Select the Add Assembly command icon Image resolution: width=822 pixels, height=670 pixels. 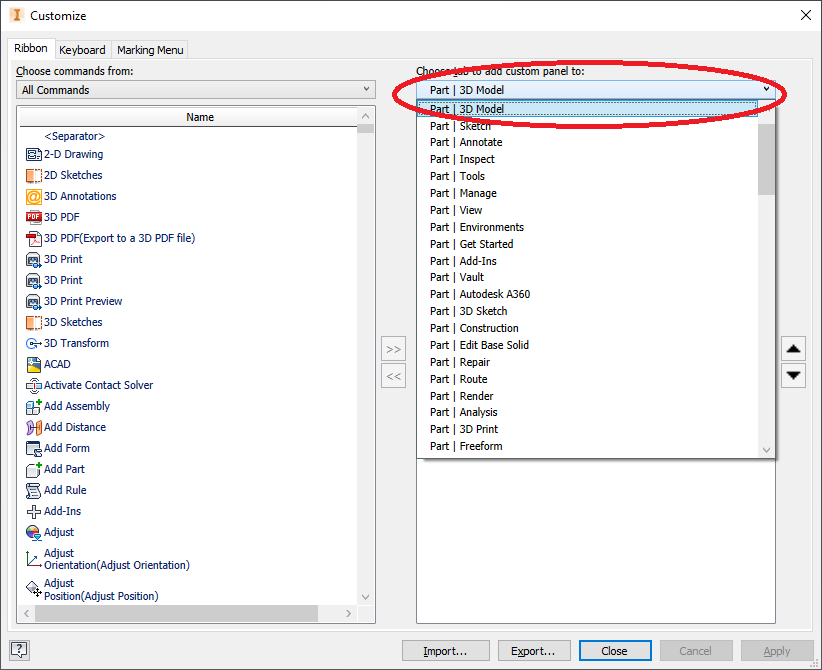(x=34, y=406)
